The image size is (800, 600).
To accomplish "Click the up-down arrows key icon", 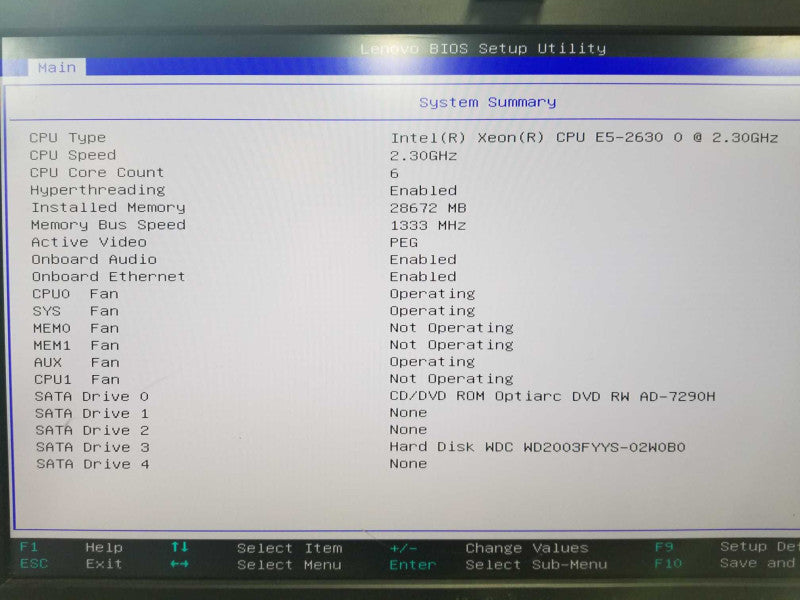I will click(180, 547).
